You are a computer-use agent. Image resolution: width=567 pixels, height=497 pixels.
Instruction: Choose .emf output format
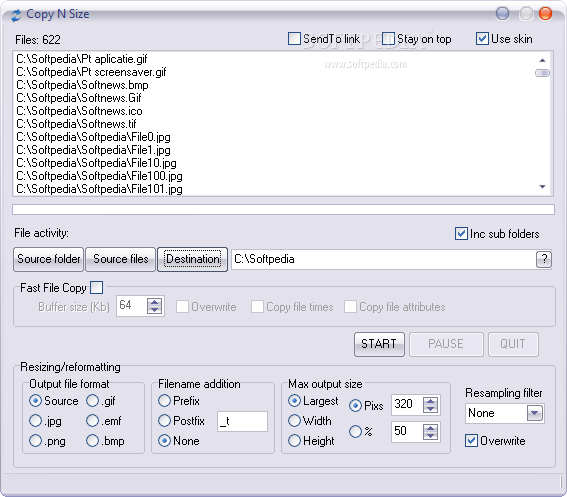(93, 421)
